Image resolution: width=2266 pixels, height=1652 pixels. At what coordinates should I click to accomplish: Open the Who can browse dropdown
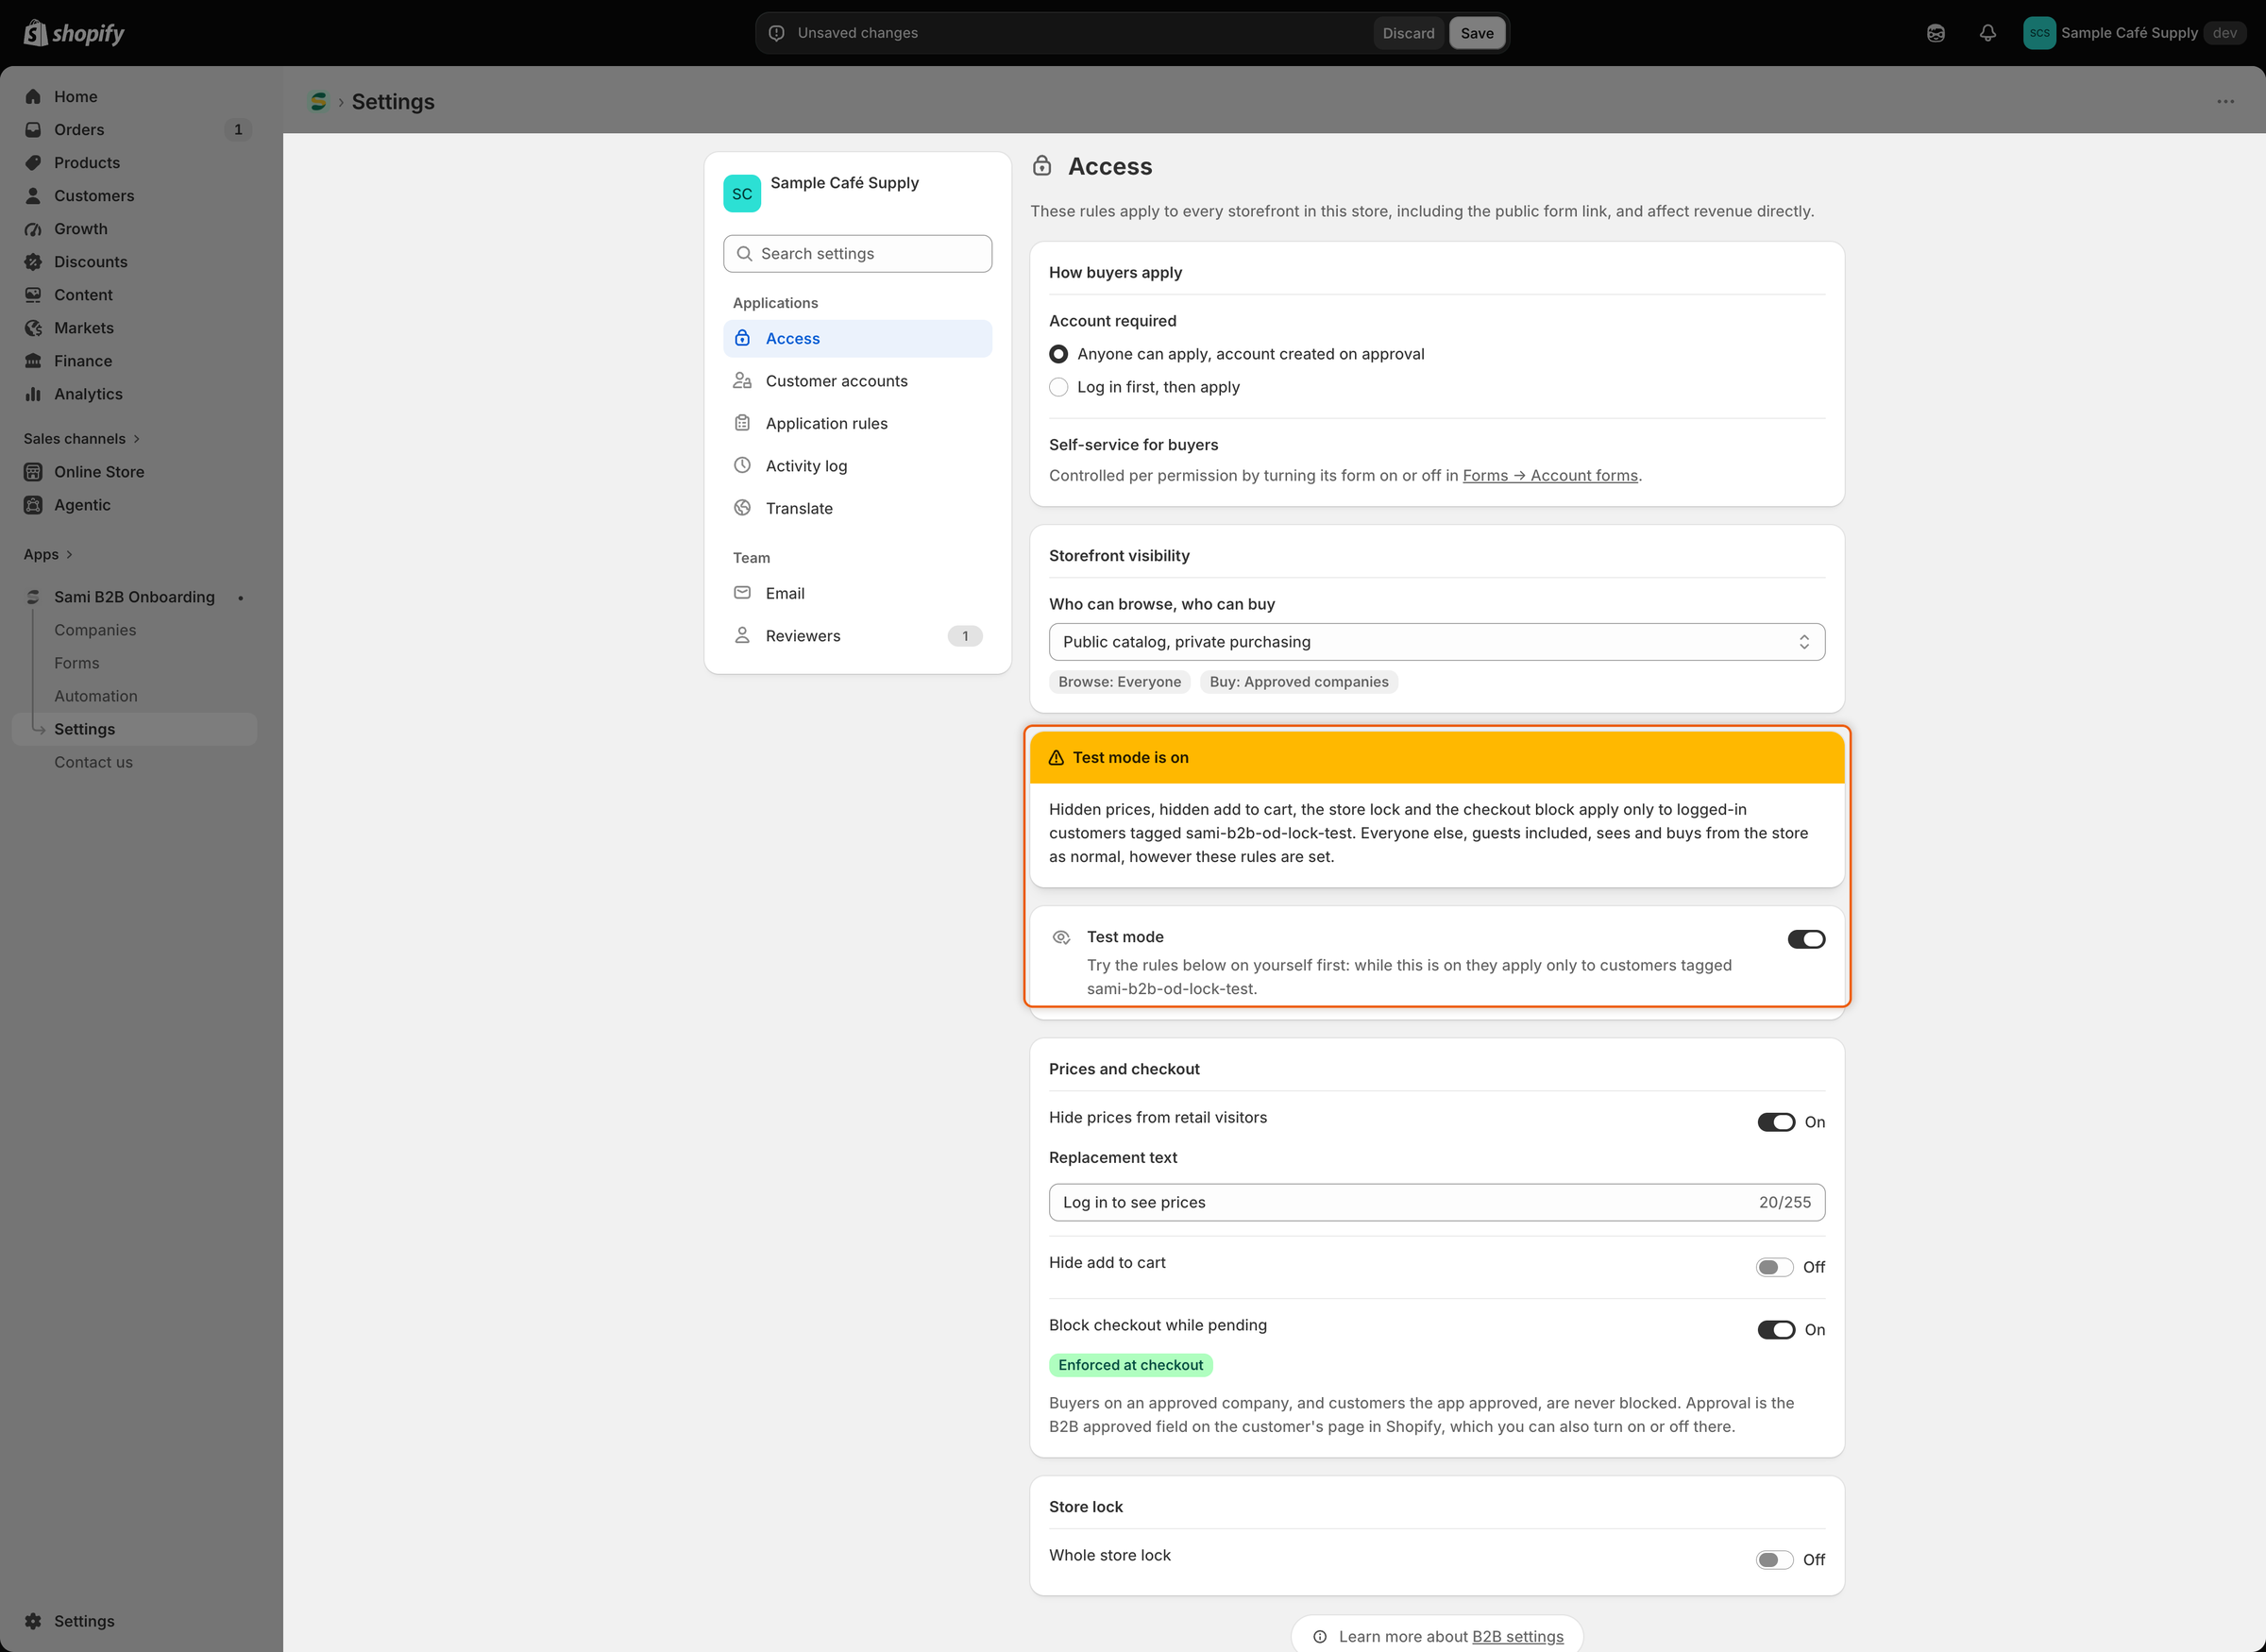[x=1437, y=642]
